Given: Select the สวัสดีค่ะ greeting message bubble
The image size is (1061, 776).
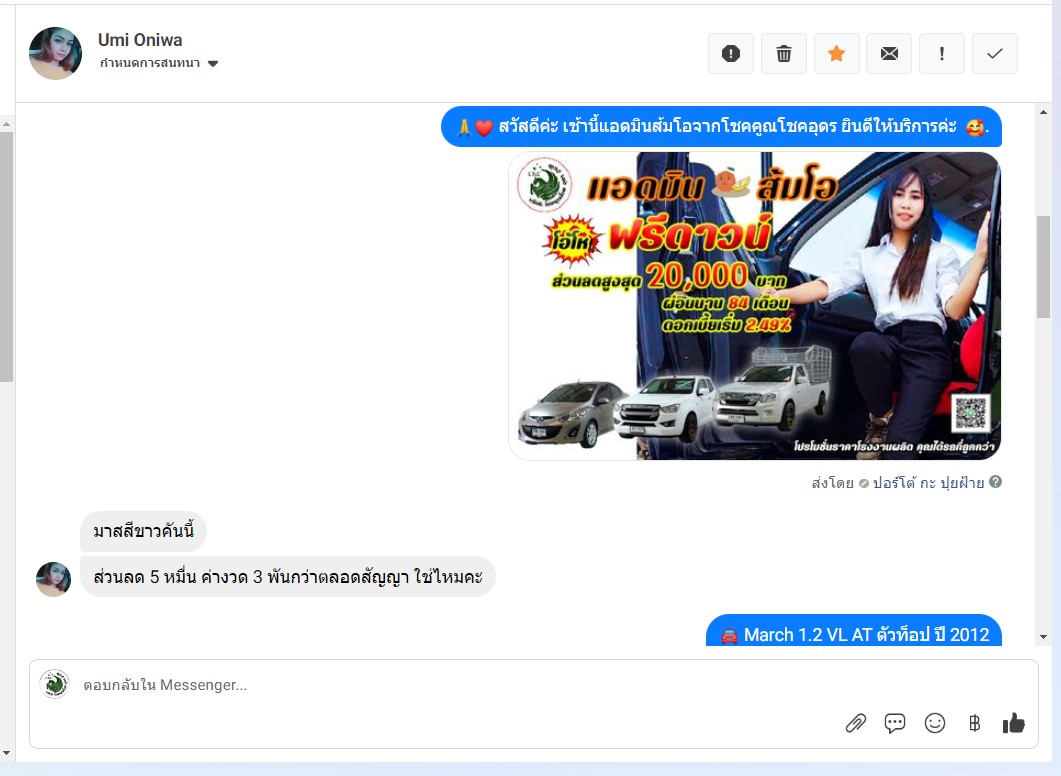Looking at the screenshot, I should tap(721, 127).
